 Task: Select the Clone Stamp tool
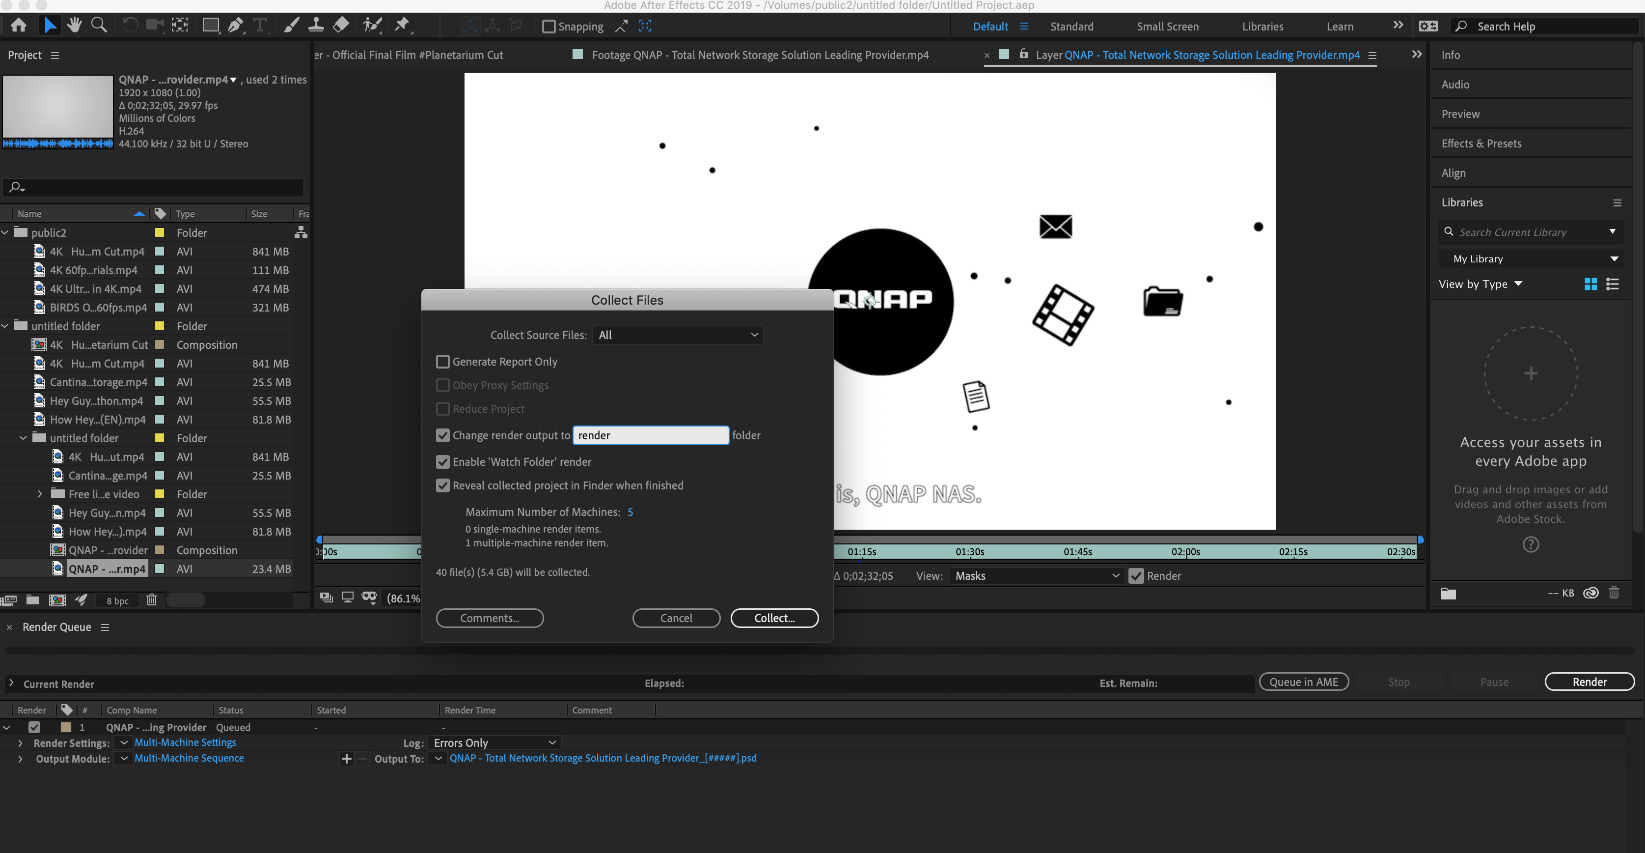tap(316, 25)
